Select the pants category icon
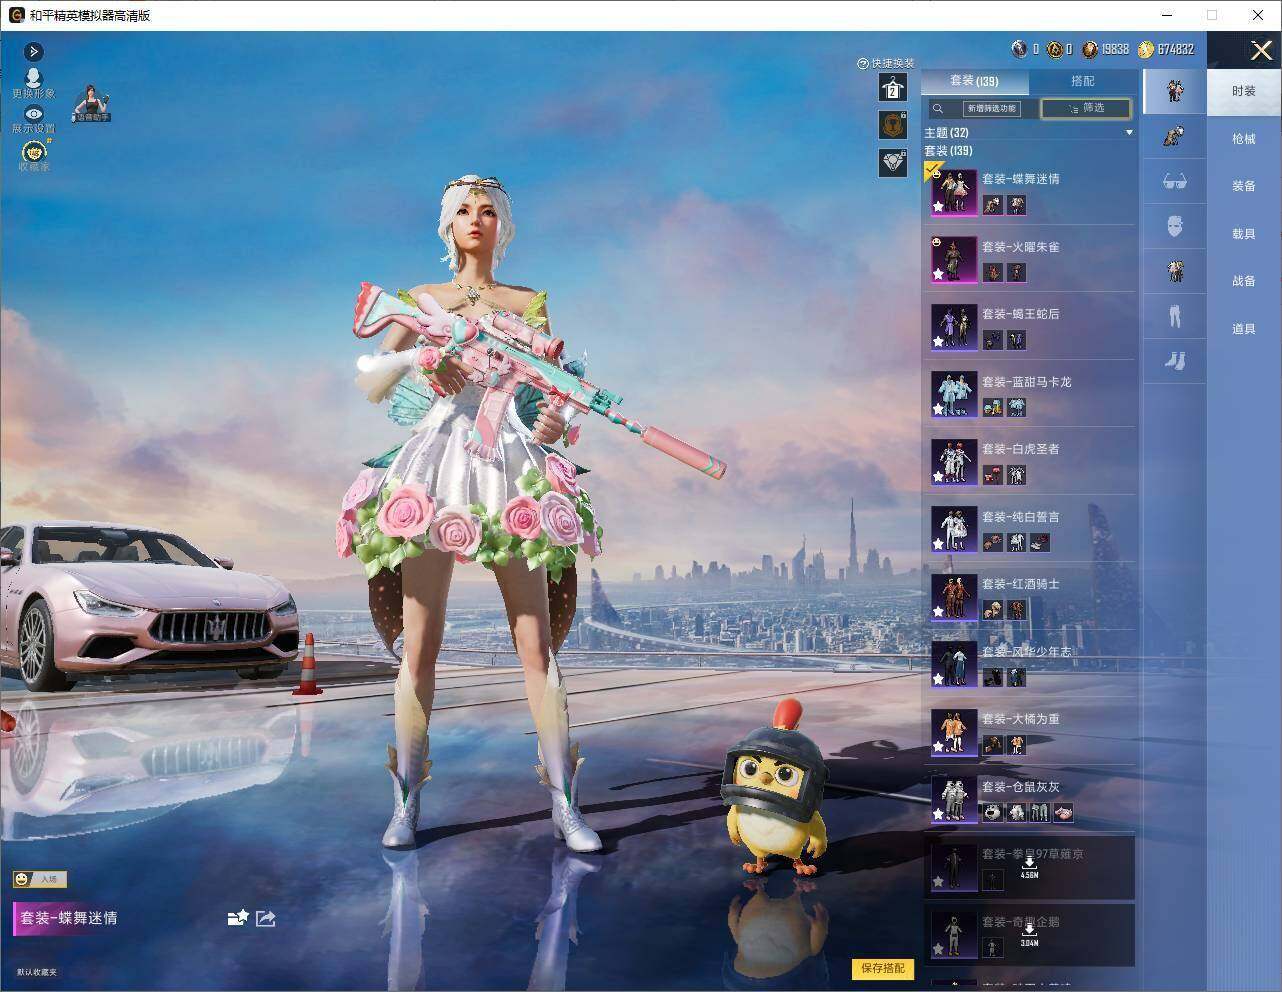Screen dimensions: 1282x992 (1174, 316)
